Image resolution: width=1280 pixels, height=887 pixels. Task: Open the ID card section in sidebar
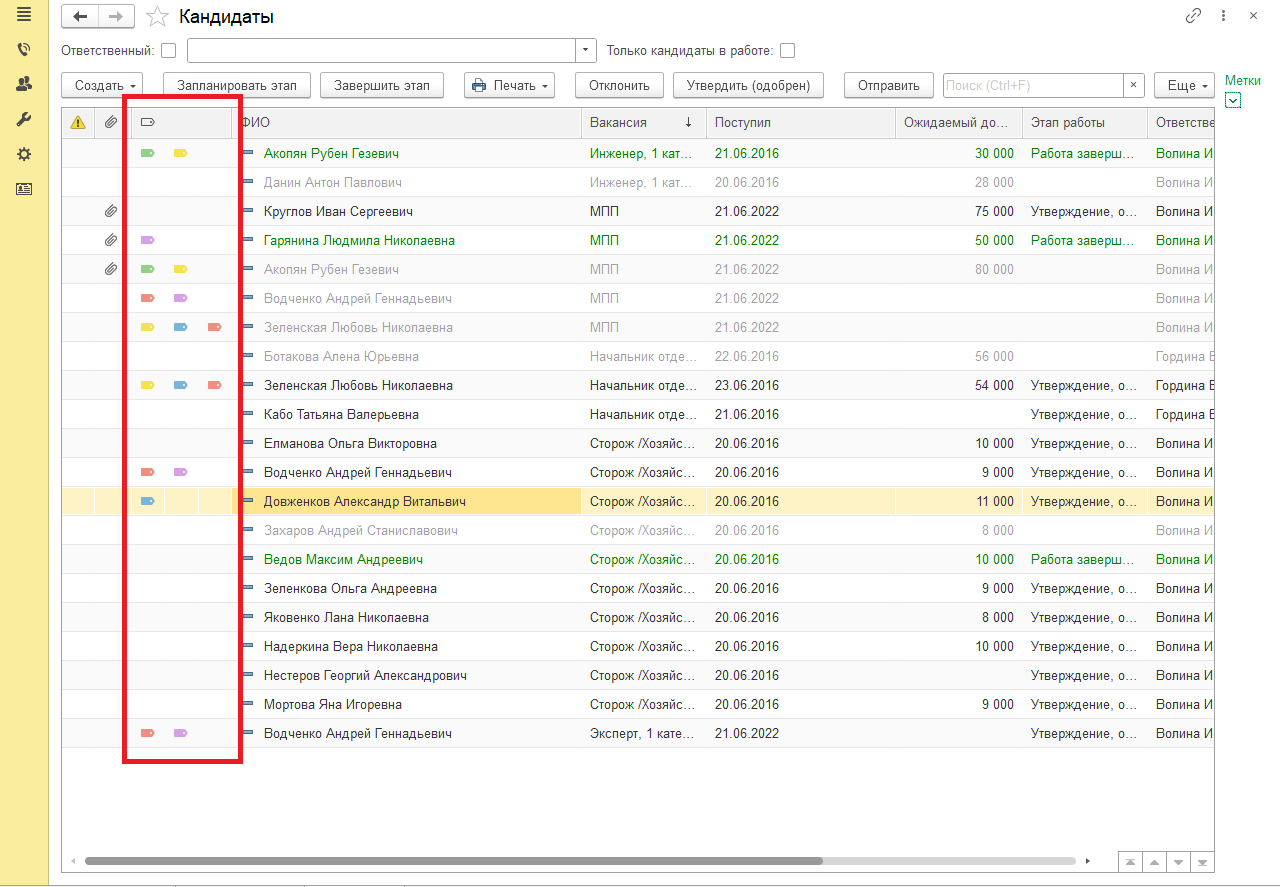coord(24,189)
